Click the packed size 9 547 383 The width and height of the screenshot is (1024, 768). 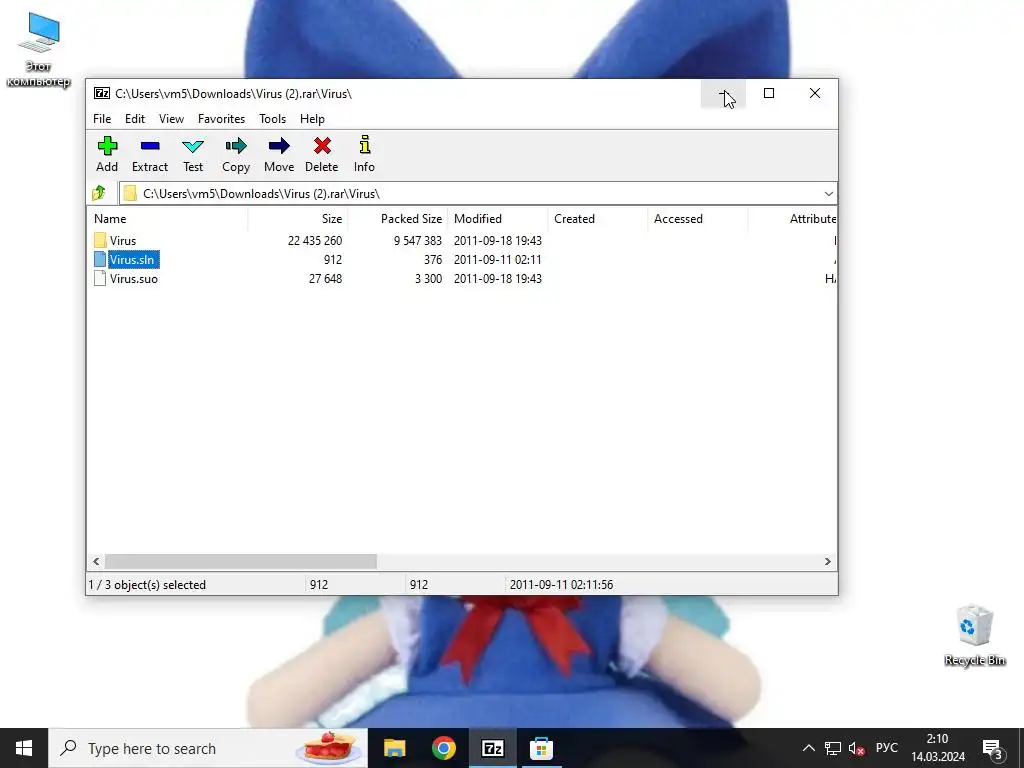[418, 241]
